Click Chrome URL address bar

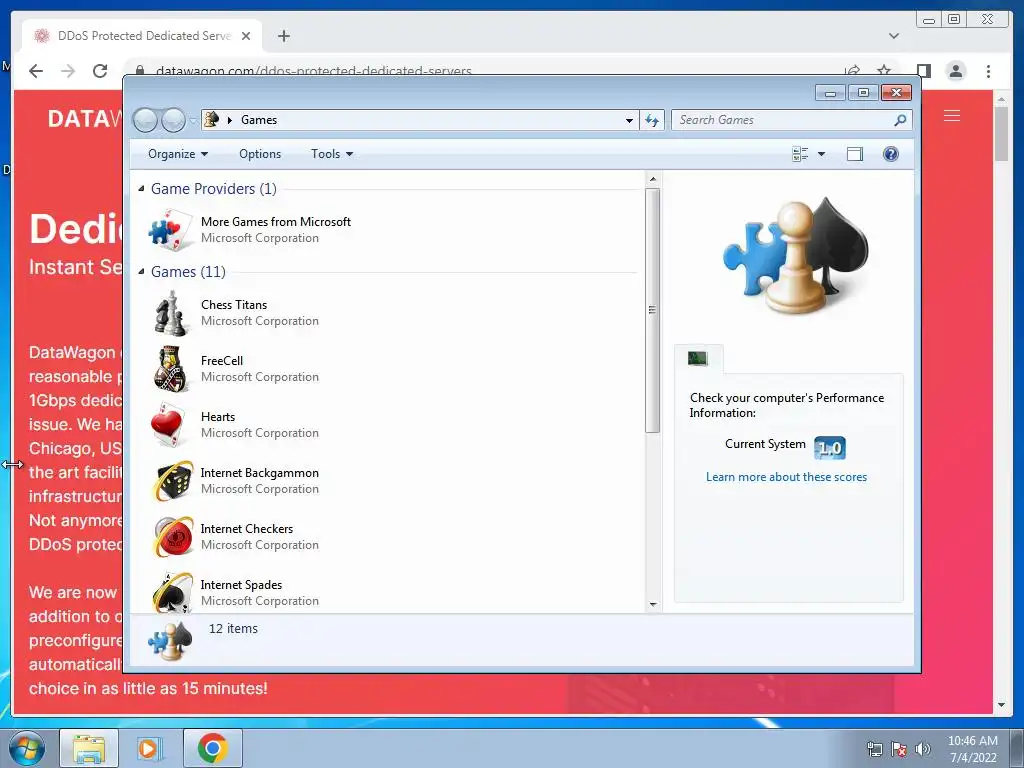[483, 71]
